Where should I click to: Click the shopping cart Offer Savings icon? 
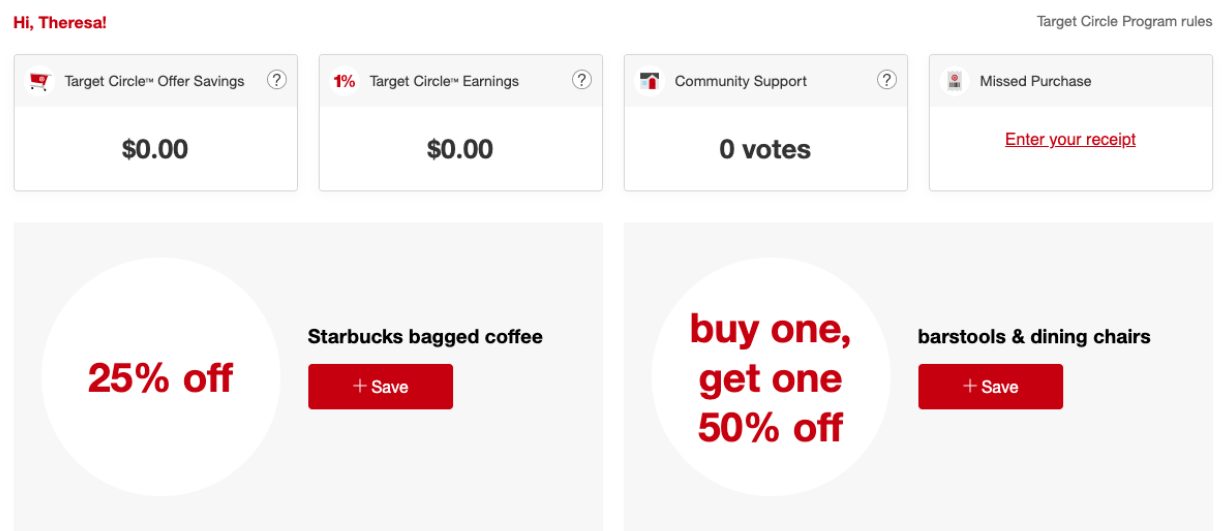(x=40, y=81)
